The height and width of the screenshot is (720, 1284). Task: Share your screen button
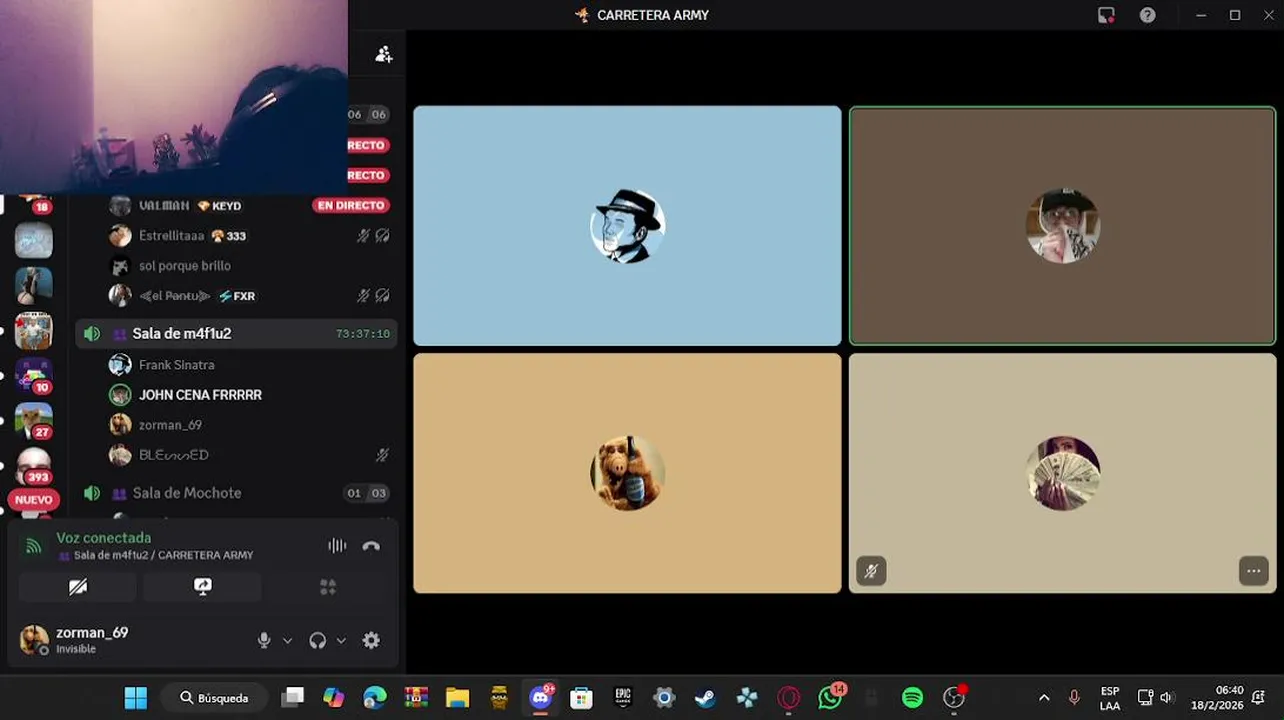[202, 587]
